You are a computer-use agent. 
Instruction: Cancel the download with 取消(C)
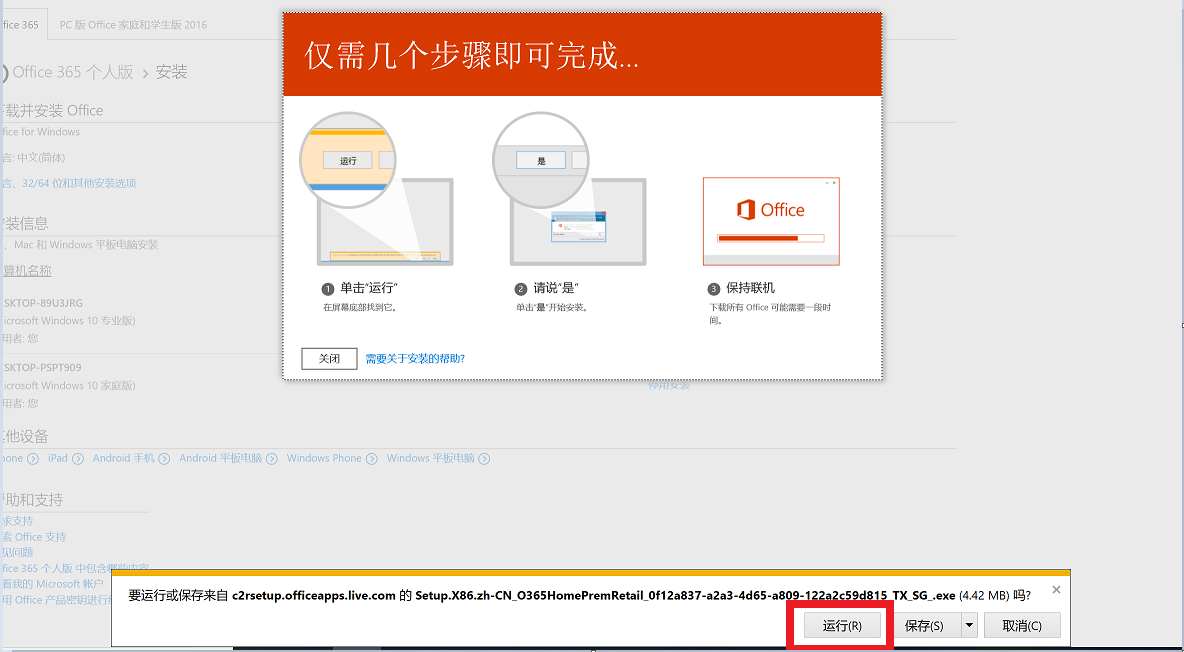(x=1022, y=625)
